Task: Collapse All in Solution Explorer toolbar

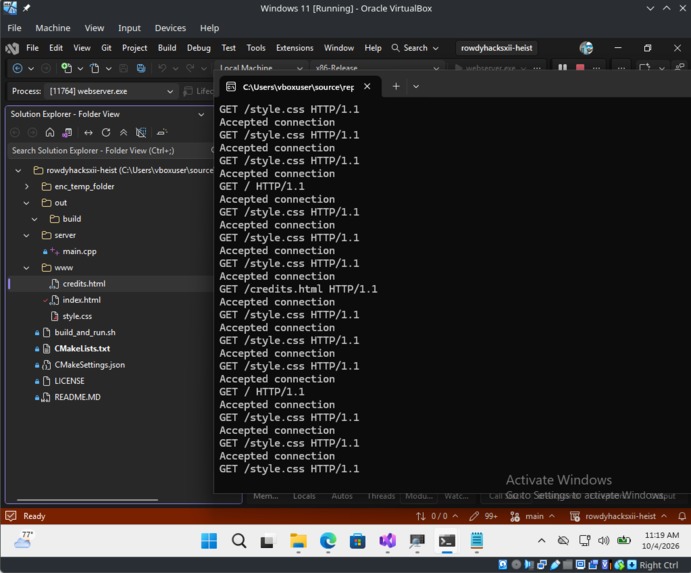Action: point(123,132)
